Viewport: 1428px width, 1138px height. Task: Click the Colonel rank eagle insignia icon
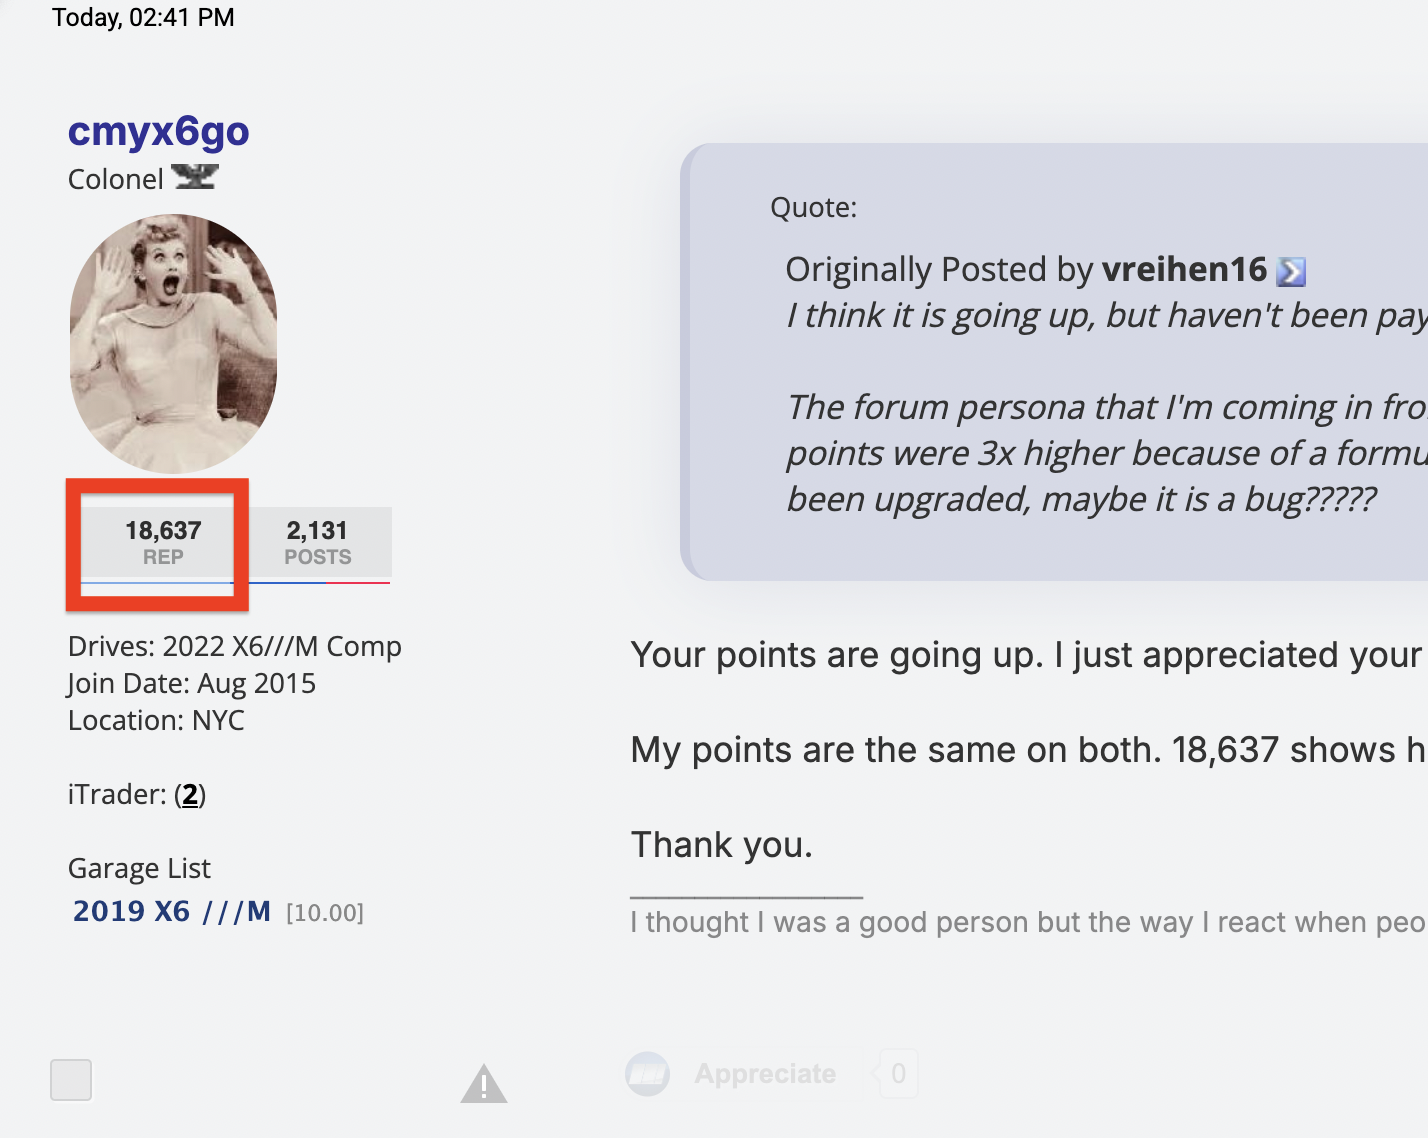(194, 177)
